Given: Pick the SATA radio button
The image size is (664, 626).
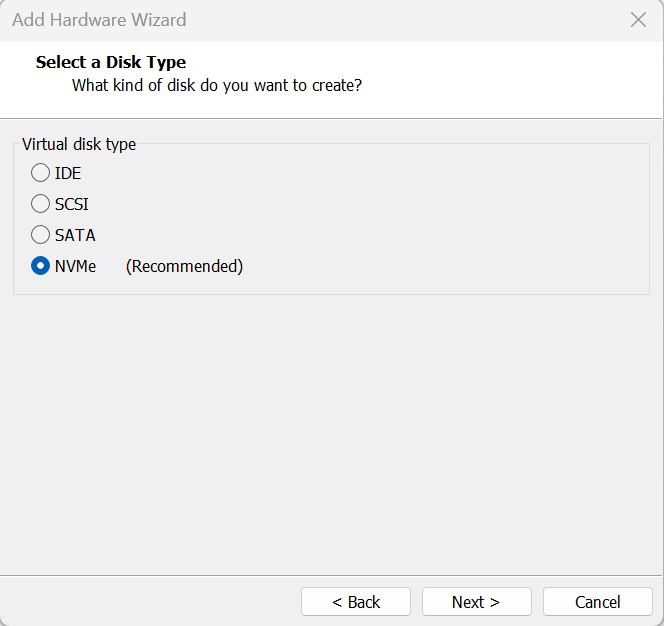Looking at the screenshot, I should click(40, 235).
